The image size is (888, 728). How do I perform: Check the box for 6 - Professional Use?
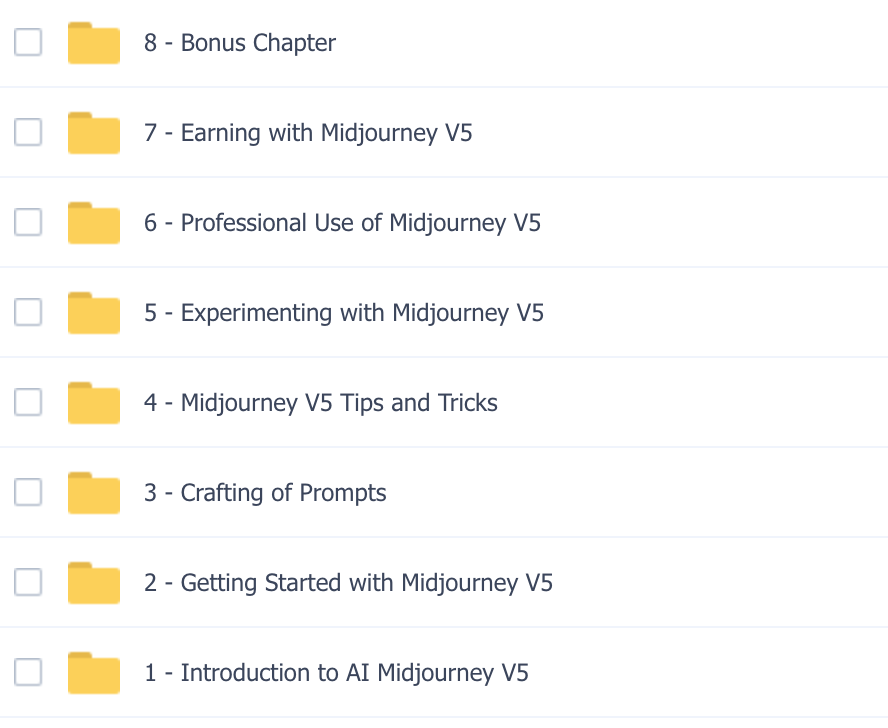pyautogui.click(x=28, y=222)
